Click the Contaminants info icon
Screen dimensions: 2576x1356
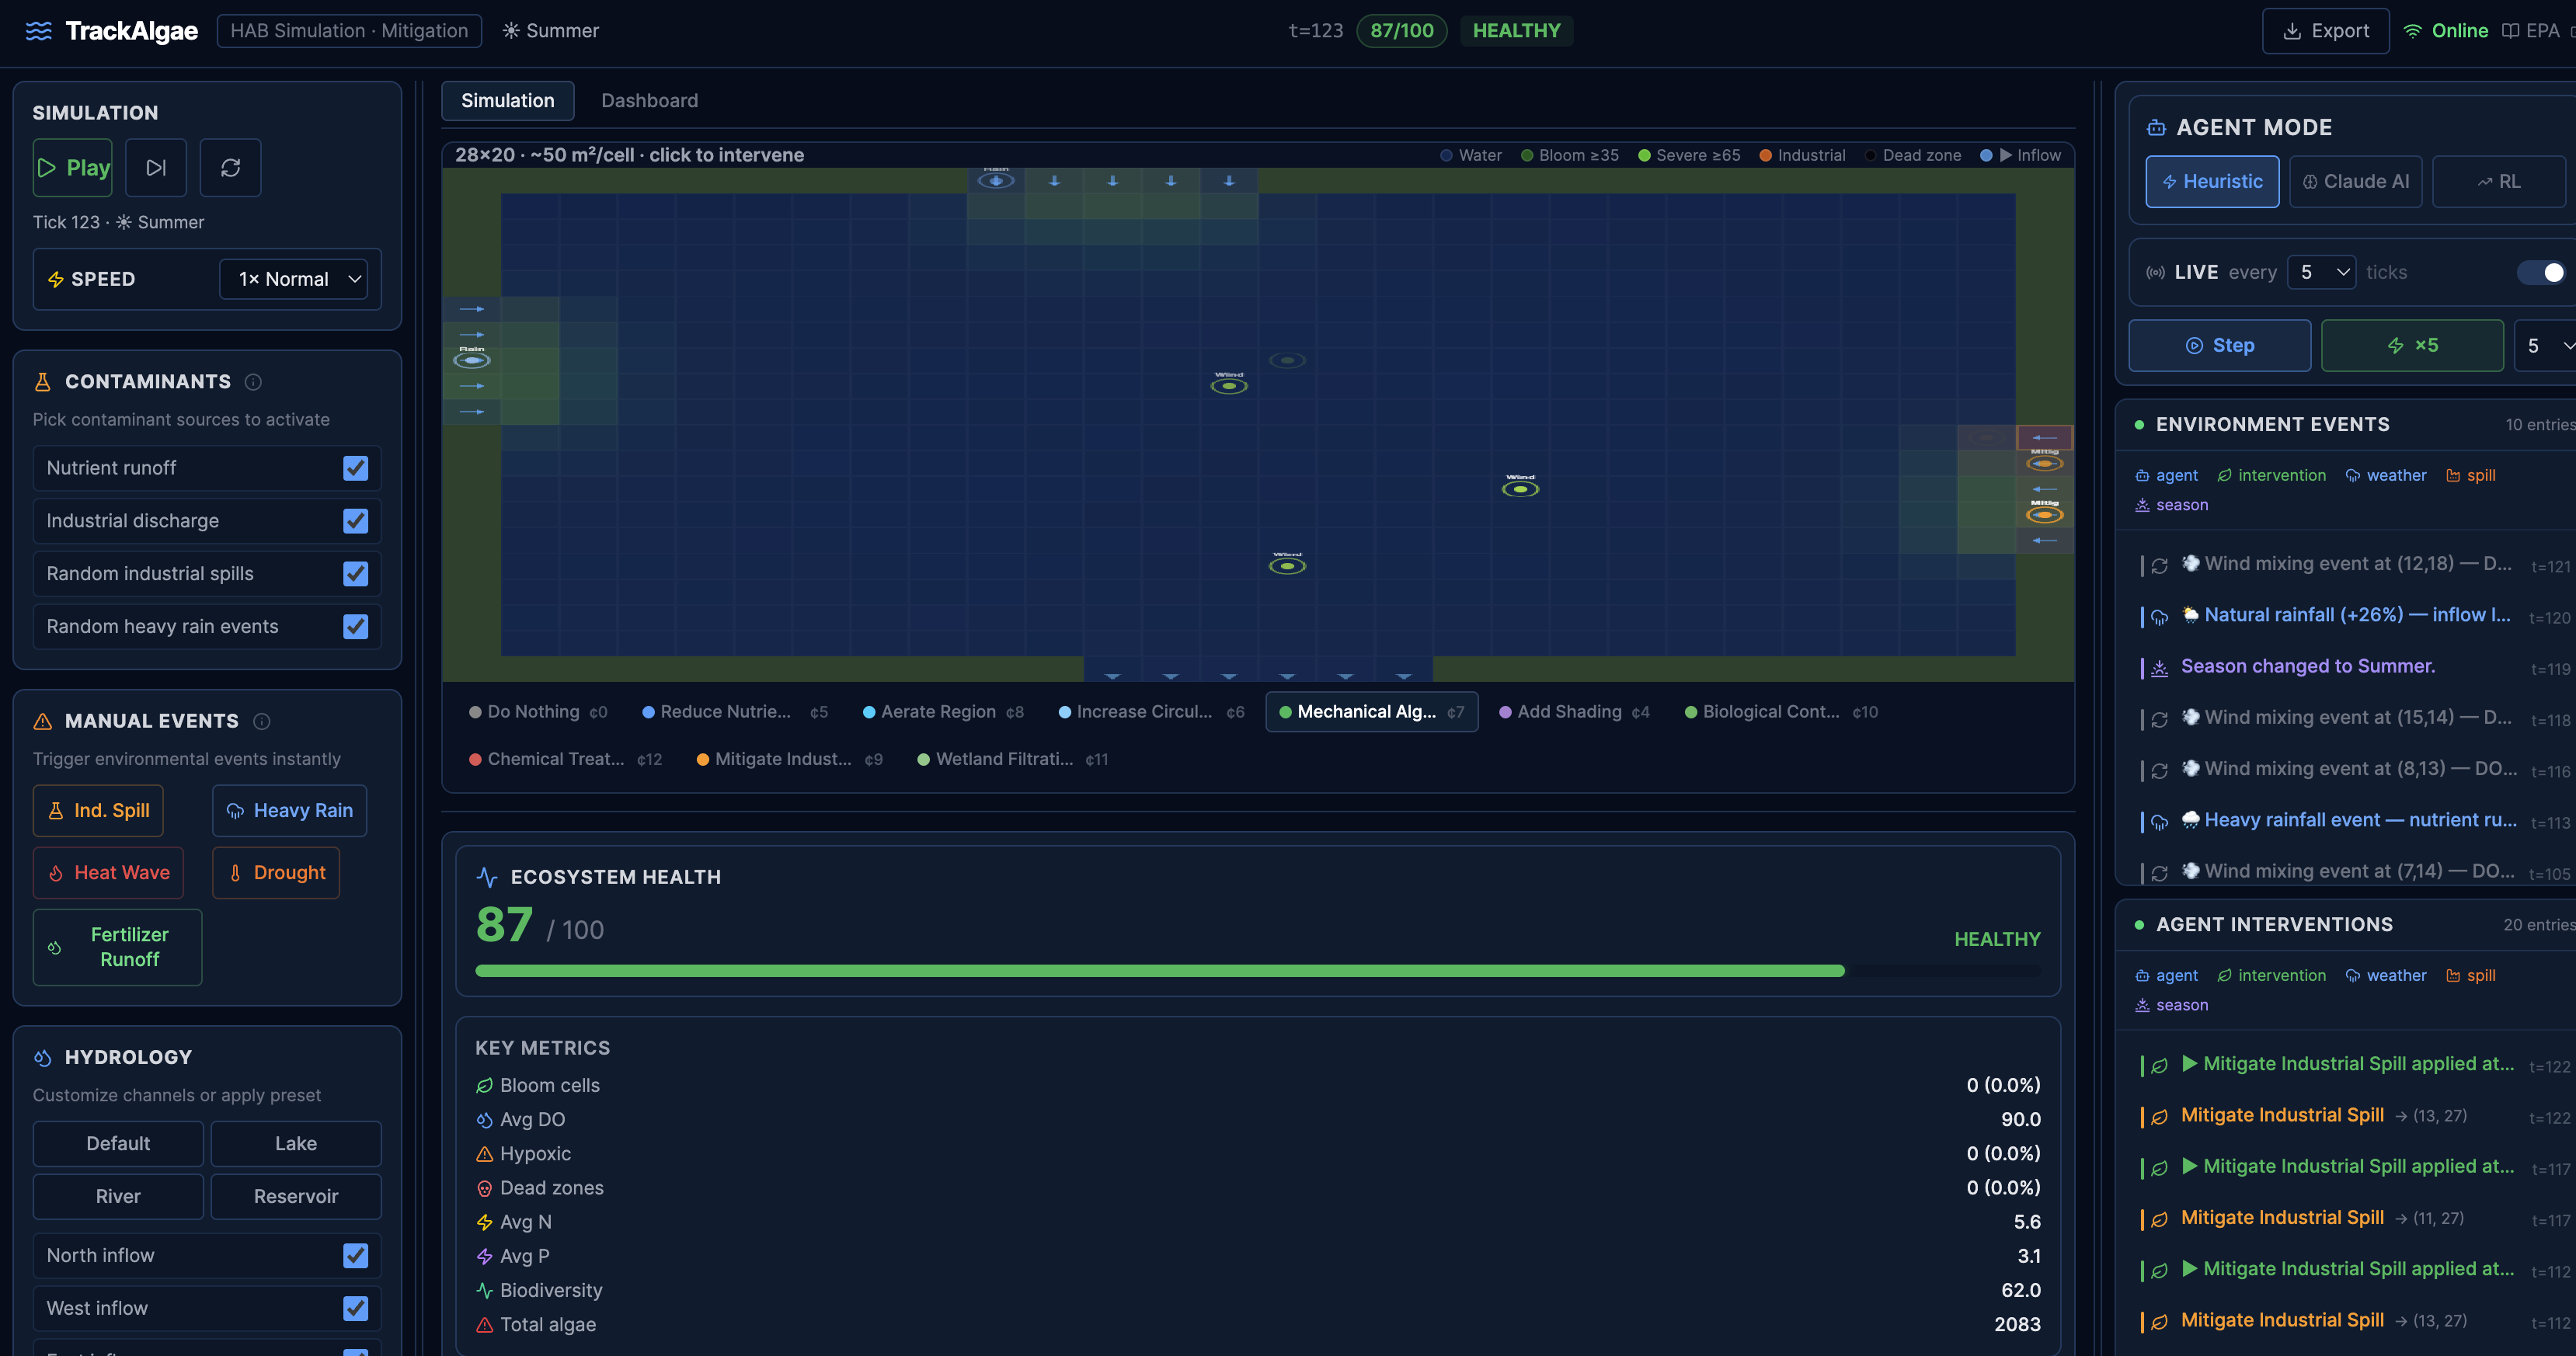point(253,382)
